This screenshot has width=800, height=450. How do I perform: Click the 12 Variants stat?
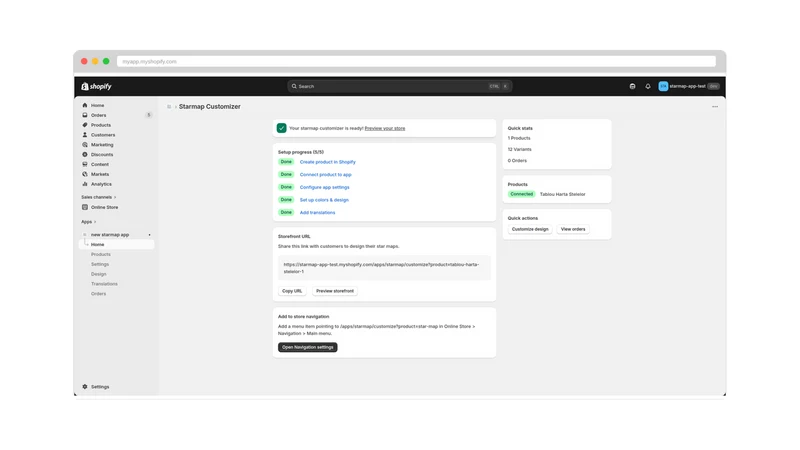pyautogui.click(x=519, y=149)
